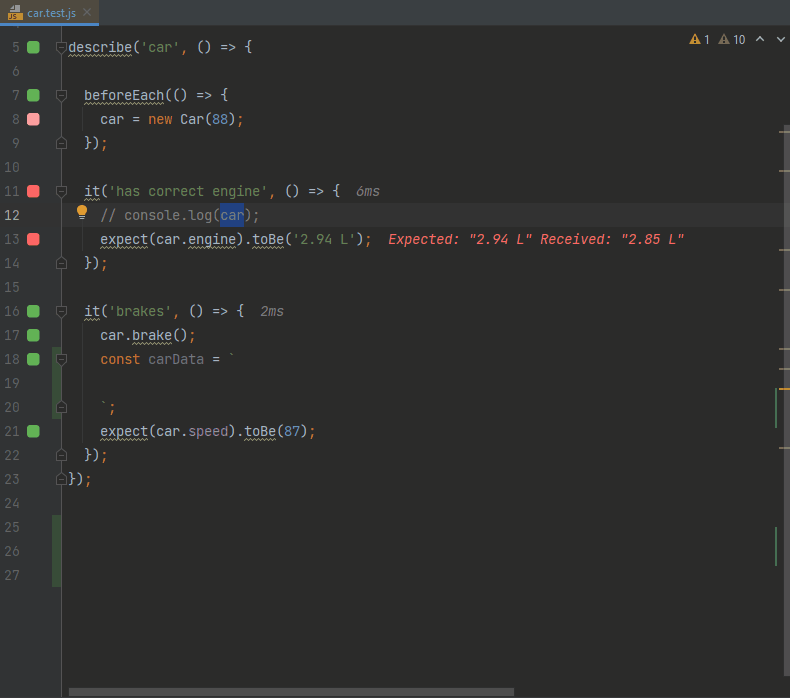
Task: Click the green gutter icon on the car.brake() line
Action: (x=33, y=335)
